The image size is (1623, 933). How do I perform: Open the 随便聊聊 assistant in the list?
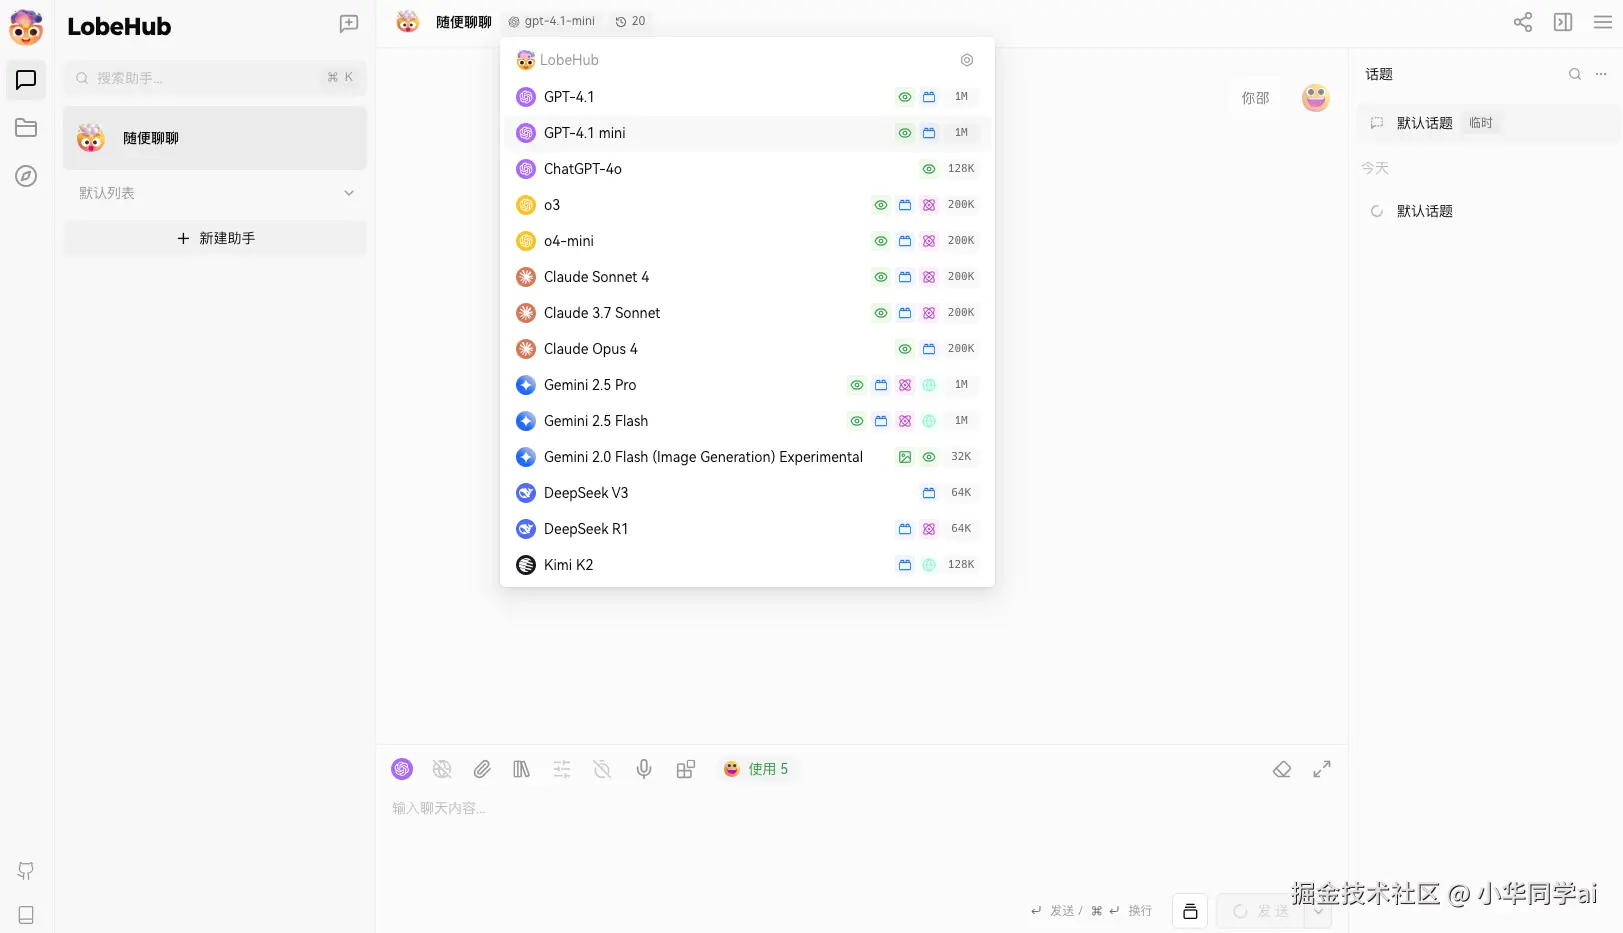tap(215, 138)
